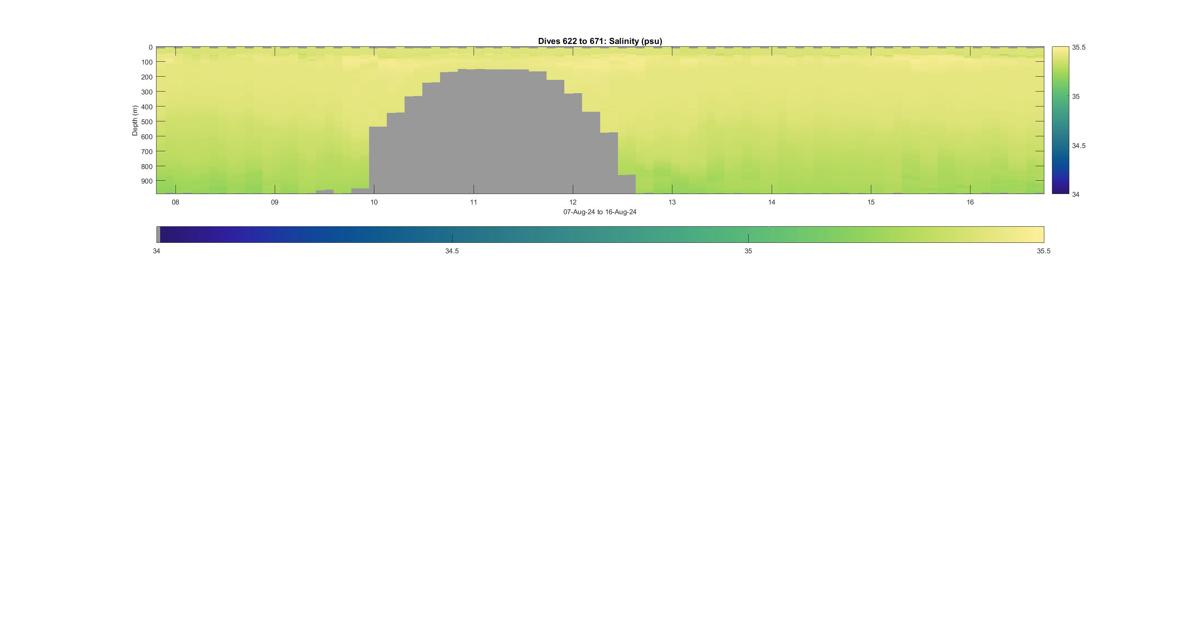Click the plot title 'Dives 622 to 671: Salinity (psu)'
1200x622 pixels.
600,41
